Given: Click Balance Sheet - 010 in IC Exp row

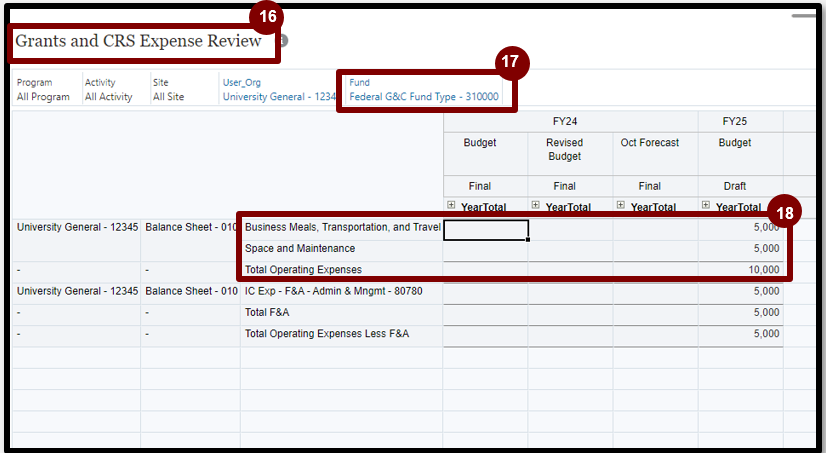Looking at the screenshot, I should 191,291.
